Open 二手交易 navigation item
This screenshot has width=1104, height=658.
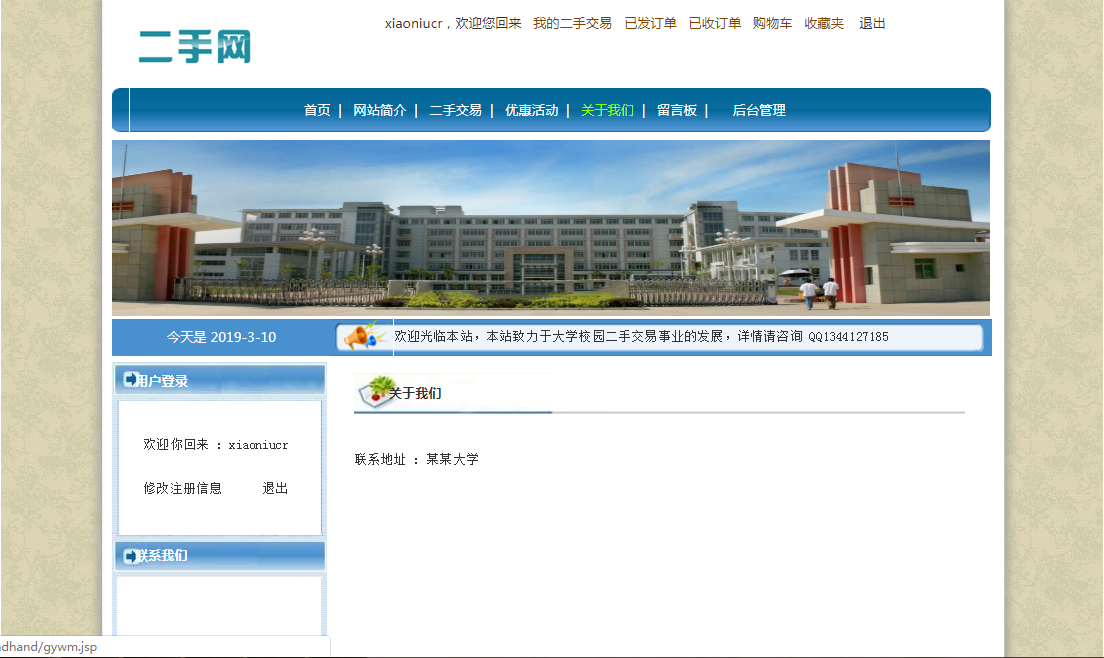tap(456, 110)
